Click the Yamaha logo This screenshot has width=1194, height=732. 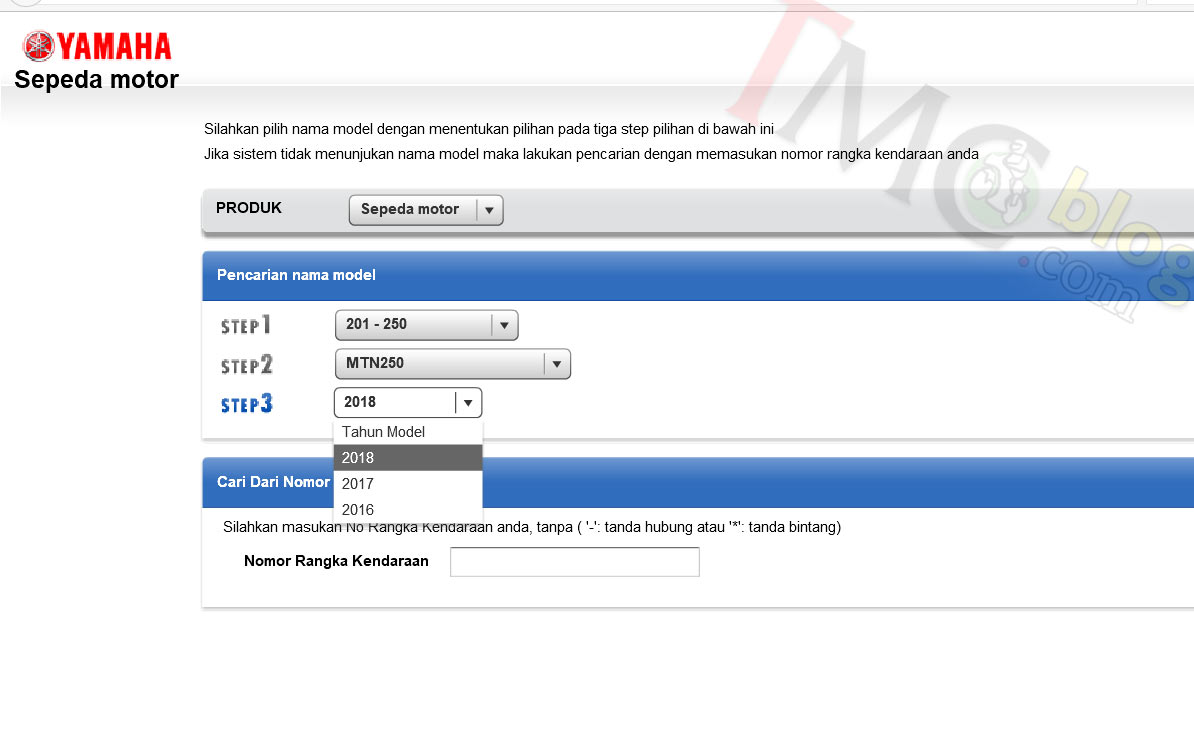[97, 46]
